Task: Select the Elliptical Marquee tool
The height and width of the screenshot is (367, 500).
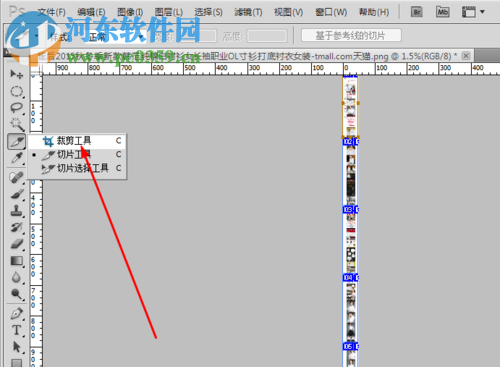Action: coord(16,91)
